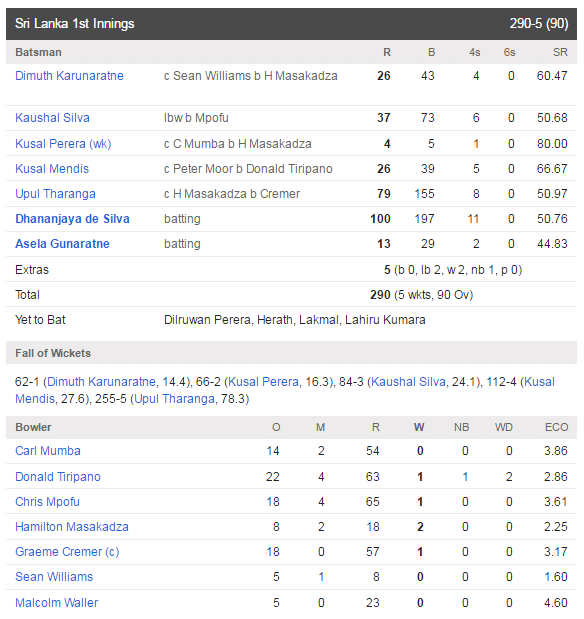Open Upul Tharanga link in Fall of Wickets
This screenshot has height=619, width=584.
click(x=175, y=399)
